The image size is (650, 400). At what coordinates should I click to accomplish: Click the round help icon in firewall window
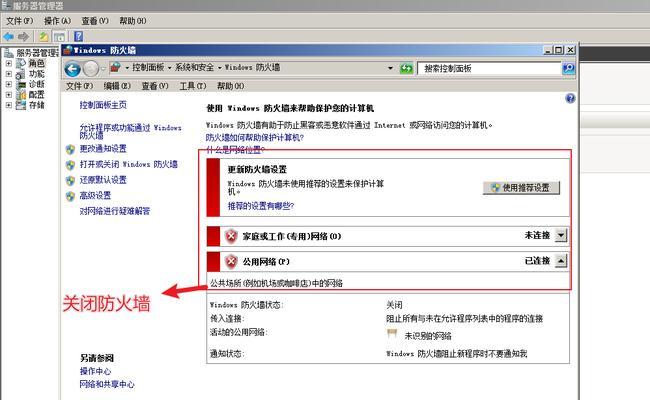[x=570, y=98]
